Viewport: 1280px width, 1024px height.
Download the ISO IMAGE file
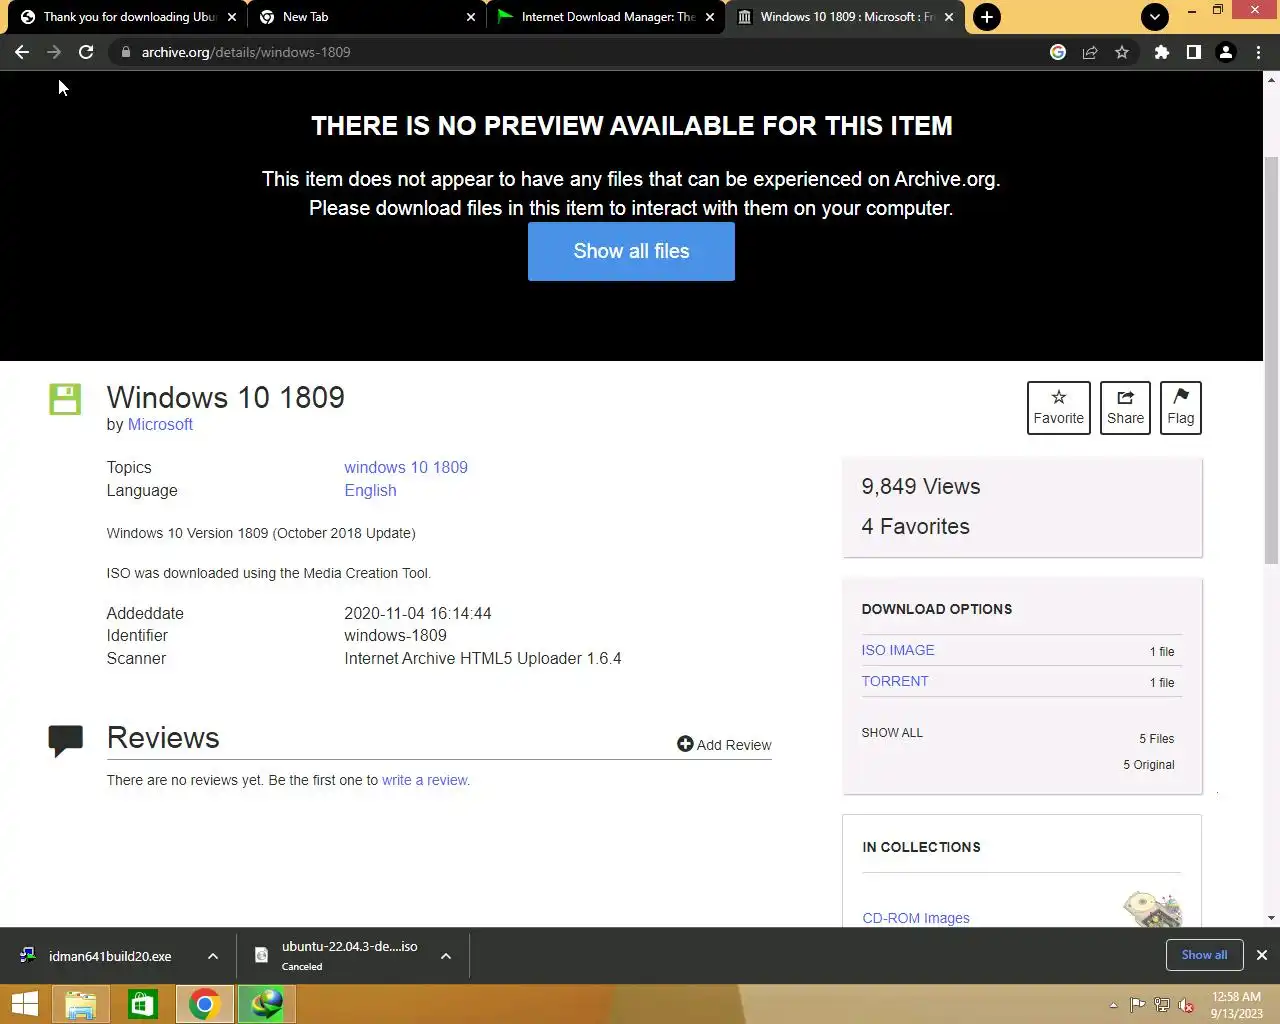(x=898, y=650)
